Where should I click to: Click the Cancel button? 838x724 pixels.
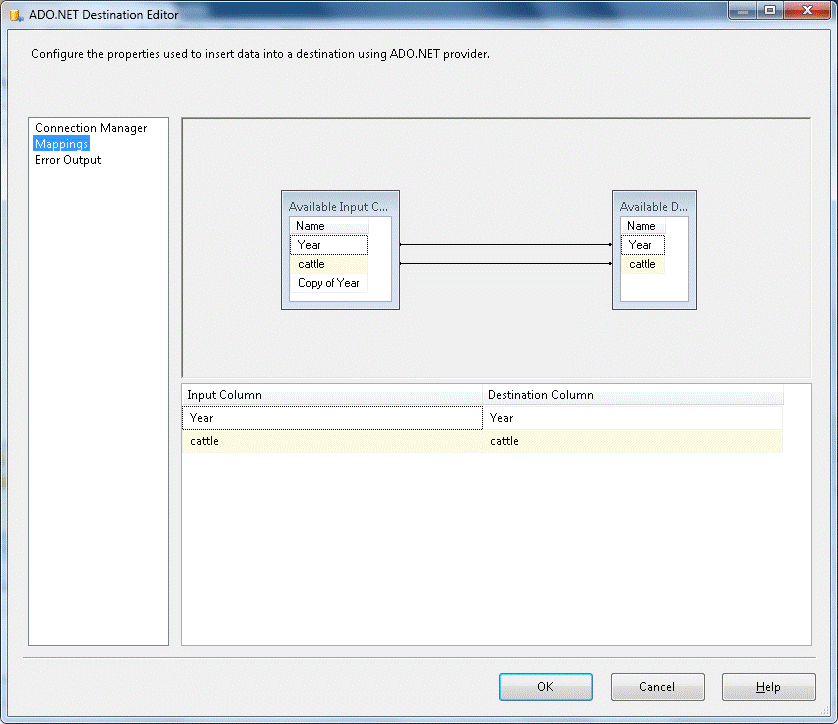click(x=657, y=687)
